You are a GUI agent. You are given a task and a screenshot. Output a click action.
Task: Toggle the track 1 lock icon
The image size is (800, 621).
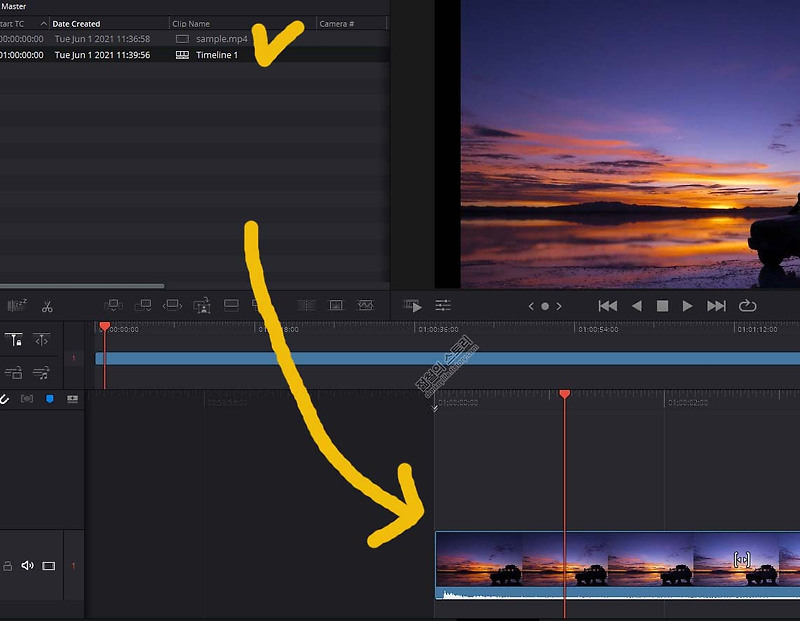click(x=8, y=566)
